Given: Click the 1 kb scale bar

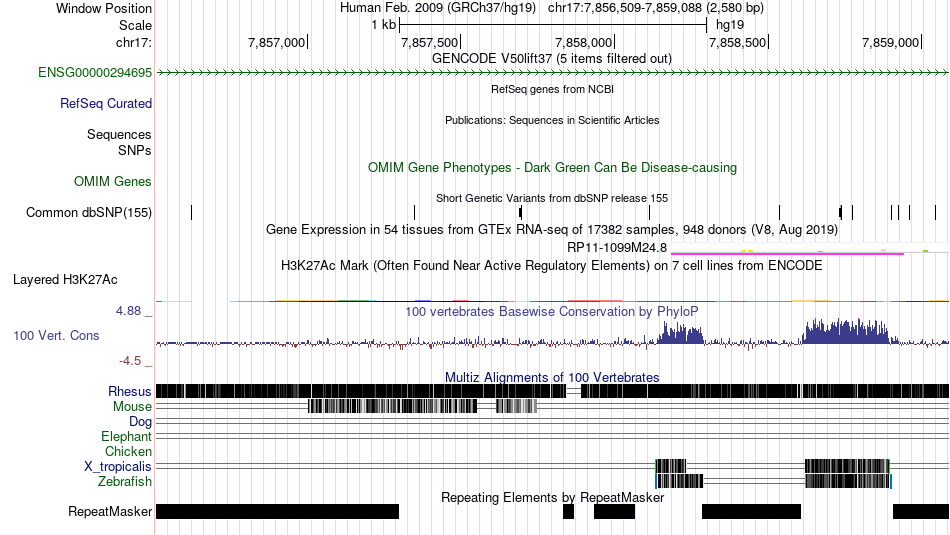Looking at the screenshot, I should point(553,25).
